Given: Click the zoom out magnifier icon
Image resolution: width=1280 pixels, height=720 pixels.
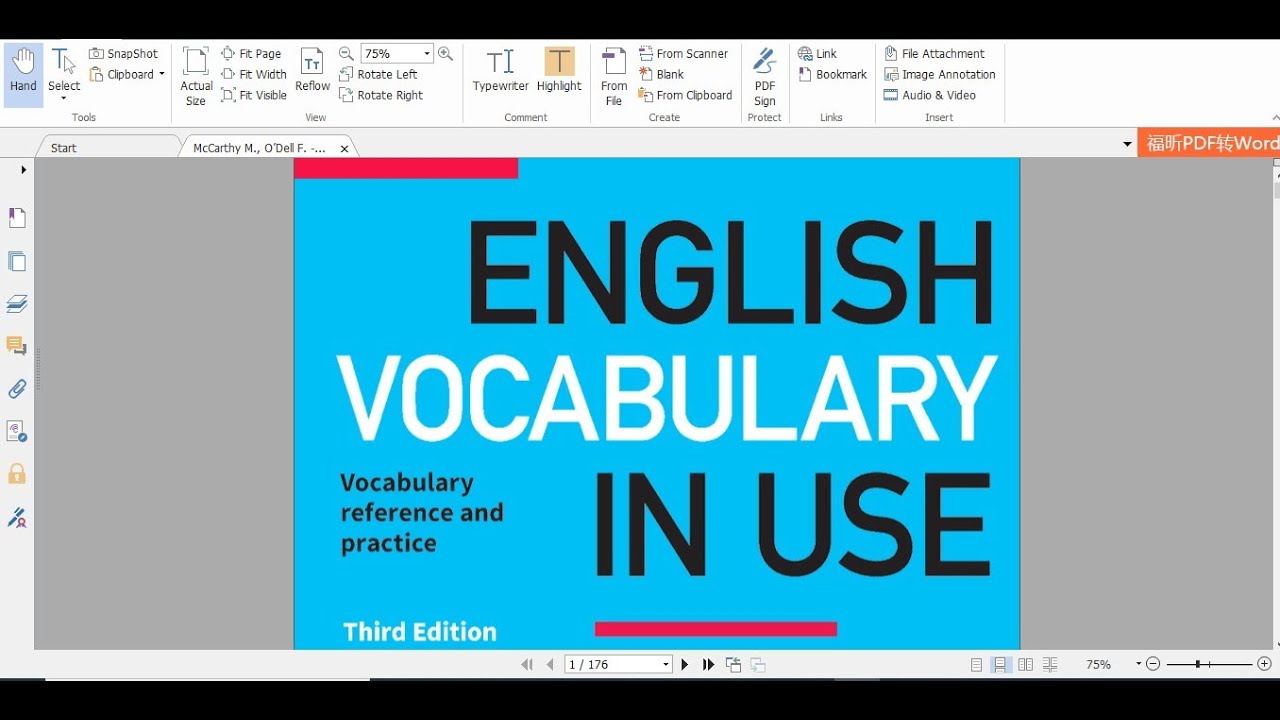Looking at the screenshot, I should coord(346,54).
